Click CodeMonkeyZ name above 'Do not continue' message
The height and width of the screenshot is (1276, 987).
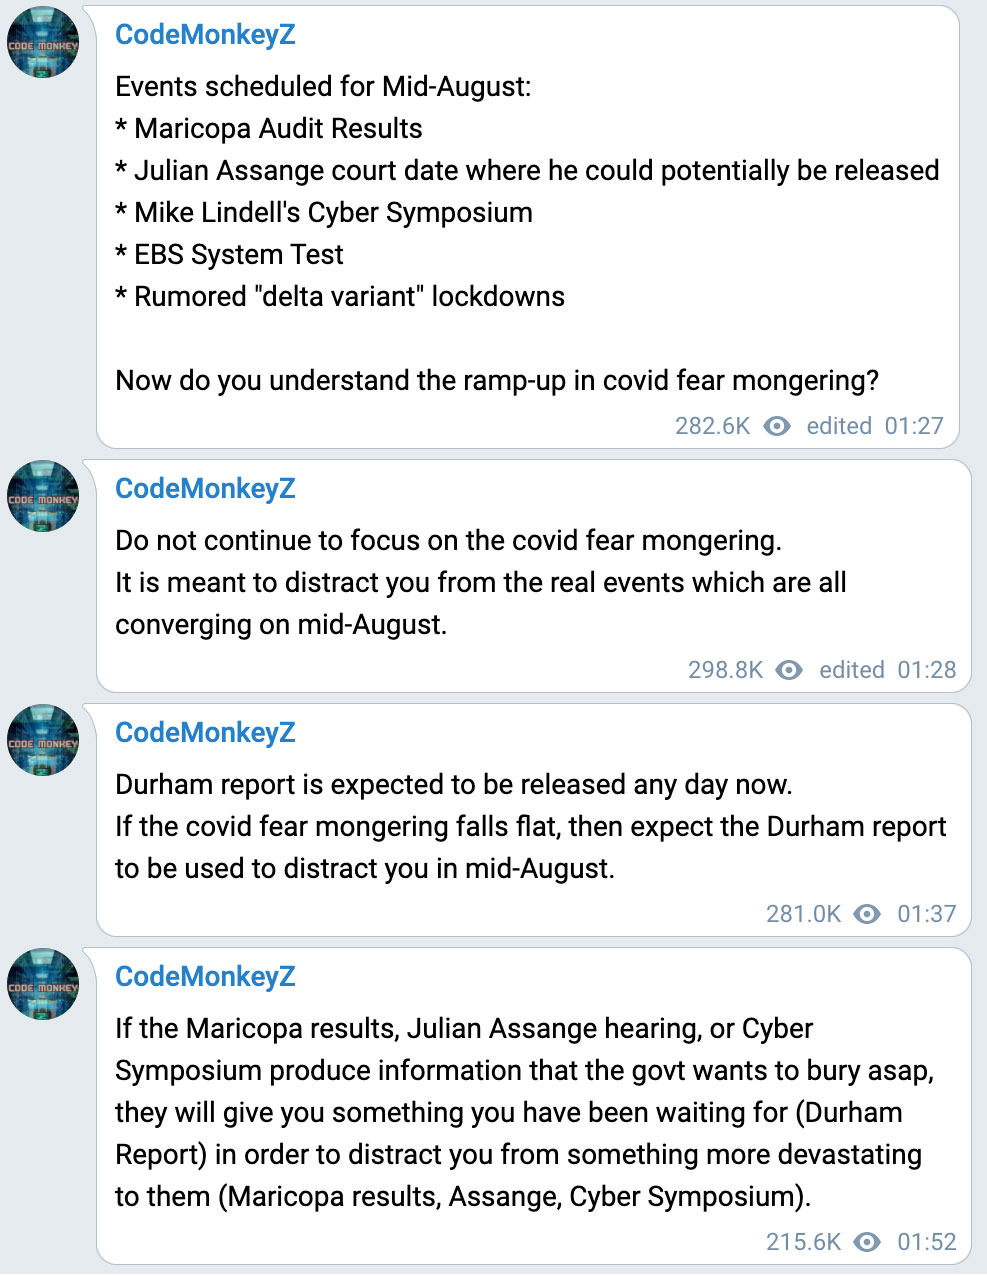(205, 489)
